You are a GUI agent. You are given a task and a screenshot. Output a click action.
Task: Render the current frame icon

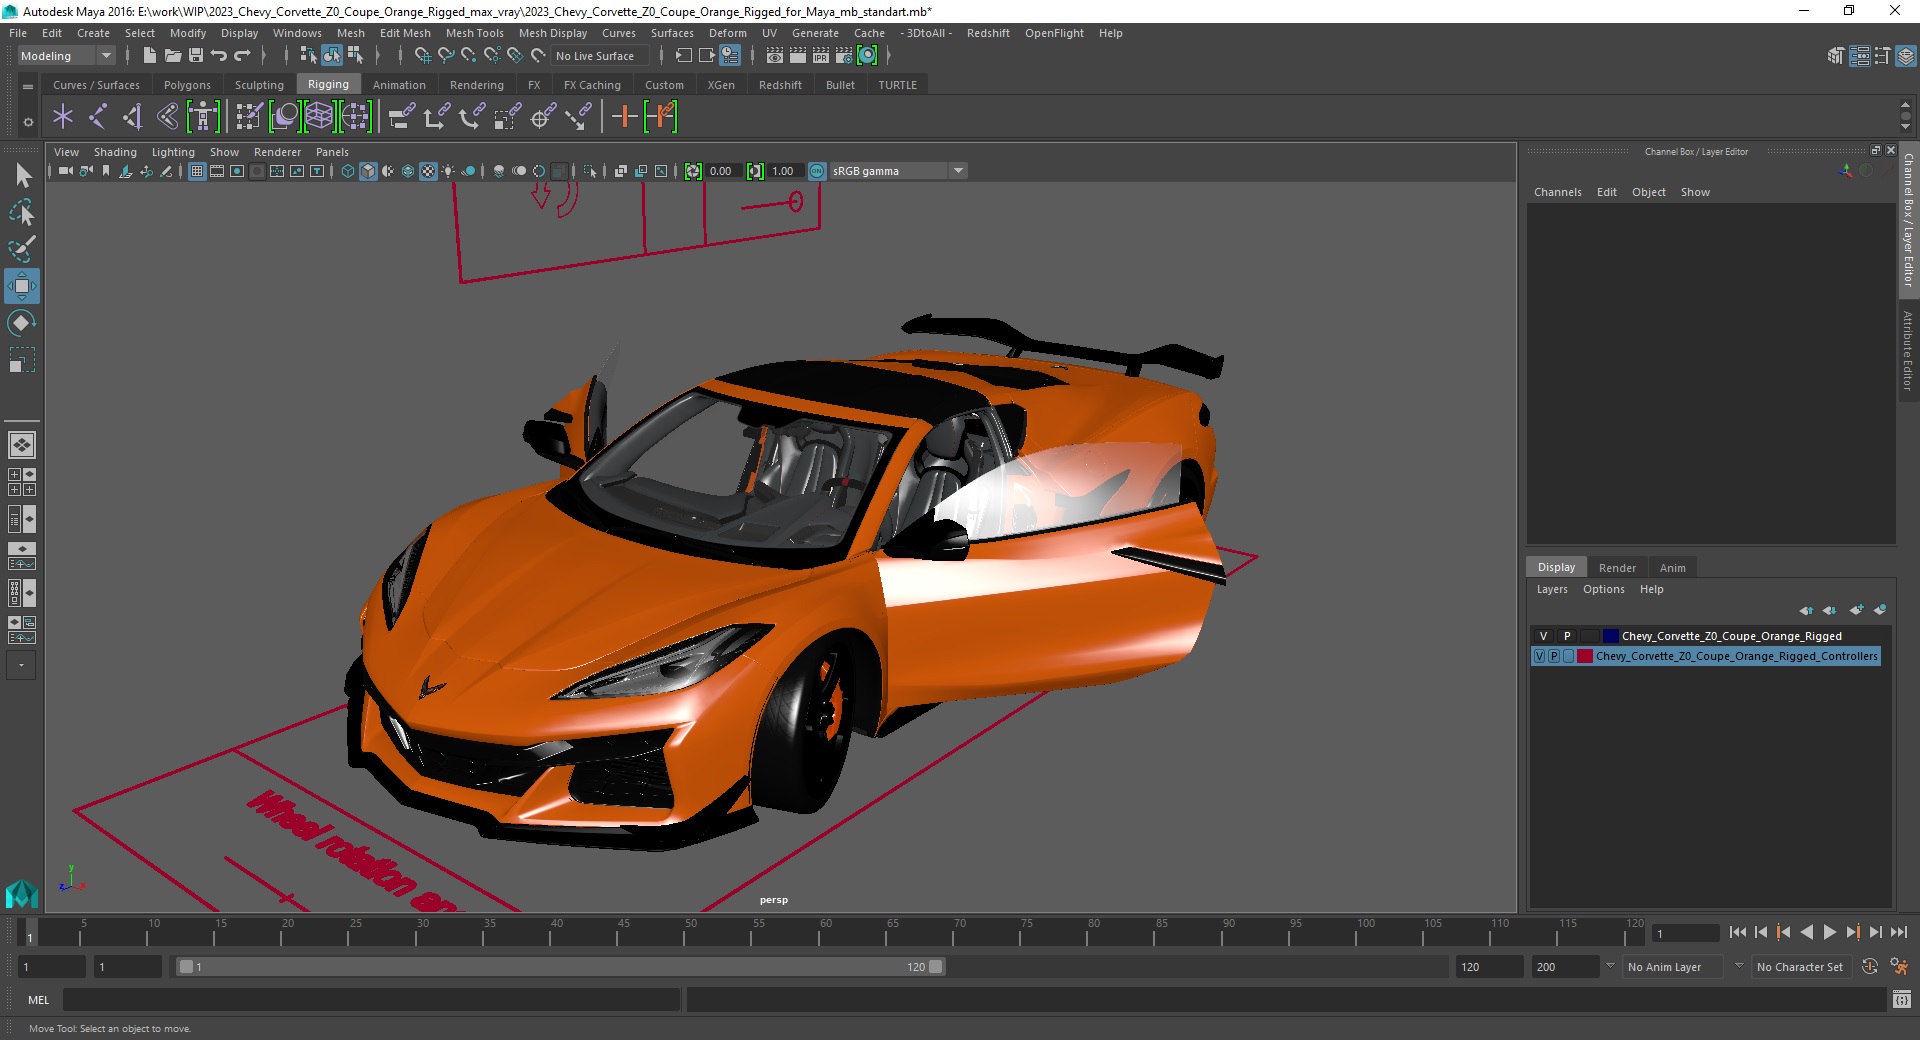pyautogui.click(x=798, y=56)
